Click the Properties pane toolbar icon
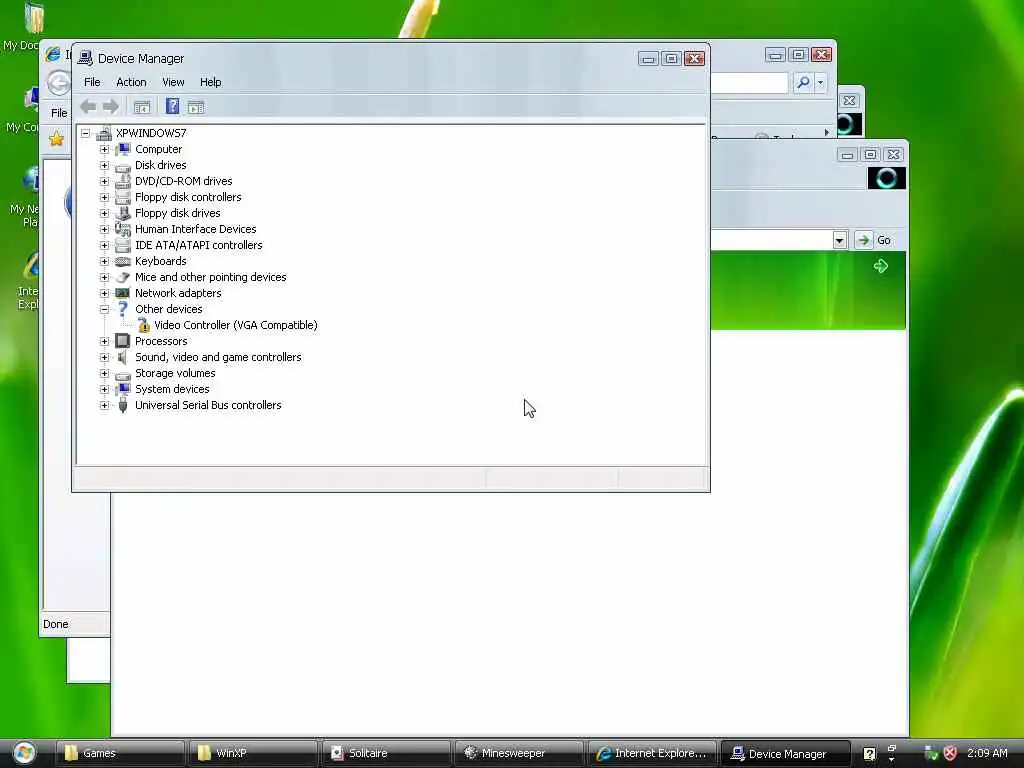1024x768 pixels. 196,107
